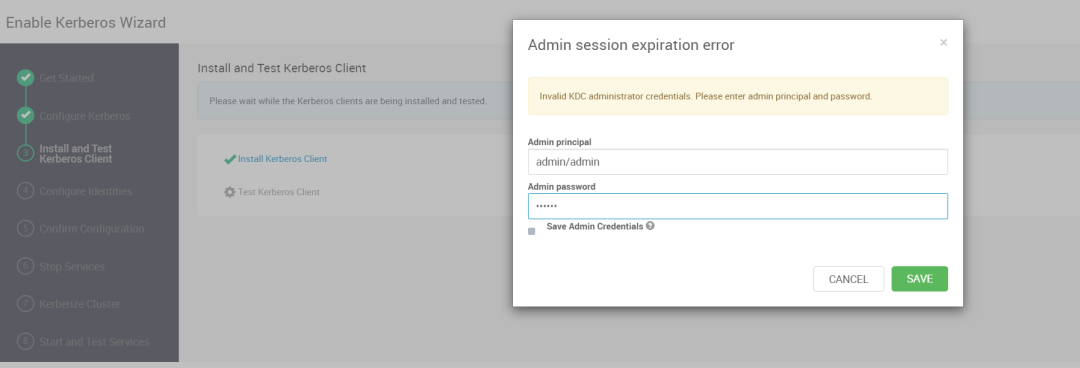Image resolution: width=1080 pixels, height=368 pixels.
Task: Click the gear icon beside Test Kerberos Client
Action: pyautogui.click(x=230, y=192)
